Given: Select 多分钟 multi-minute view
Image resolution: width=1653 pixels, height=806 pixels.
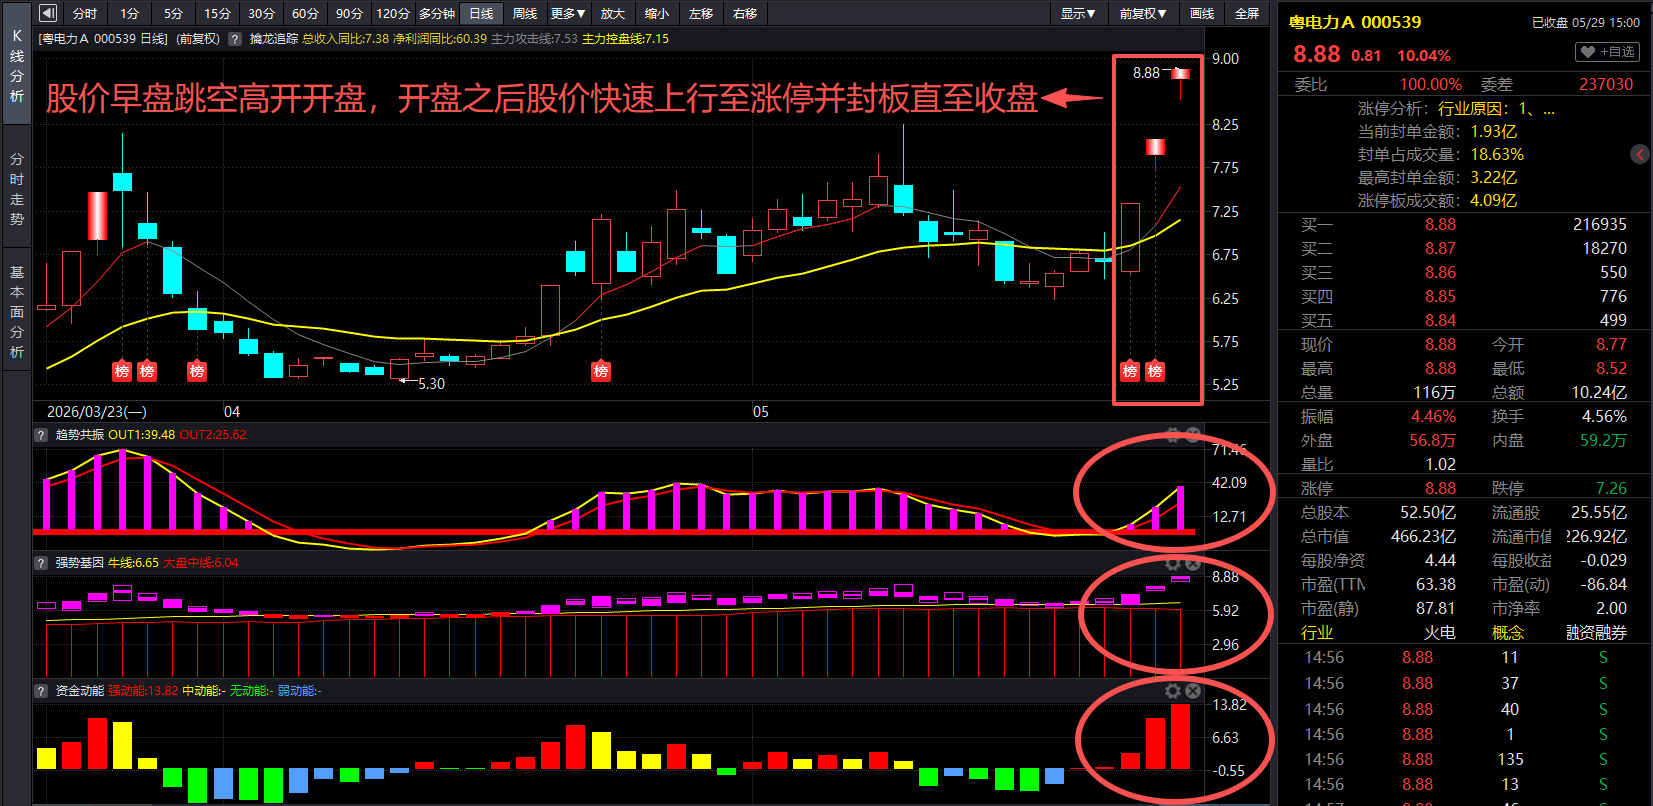Looking at the screenshot, I should 437,13.
